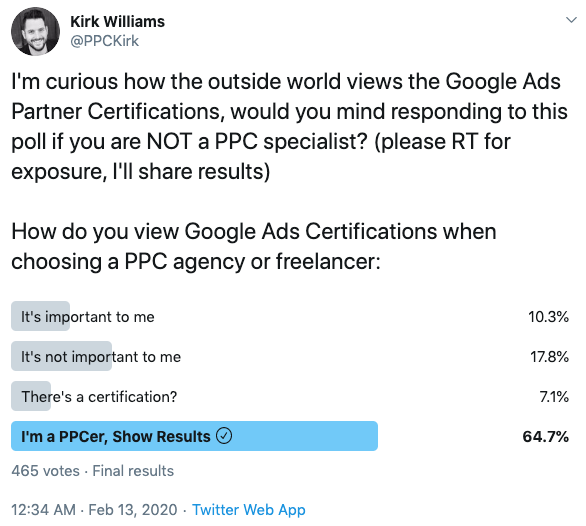Click the tweet text about Google Ads Partner Certifications
This screenshot has width=586, height=526.
(x=290, y=126)
